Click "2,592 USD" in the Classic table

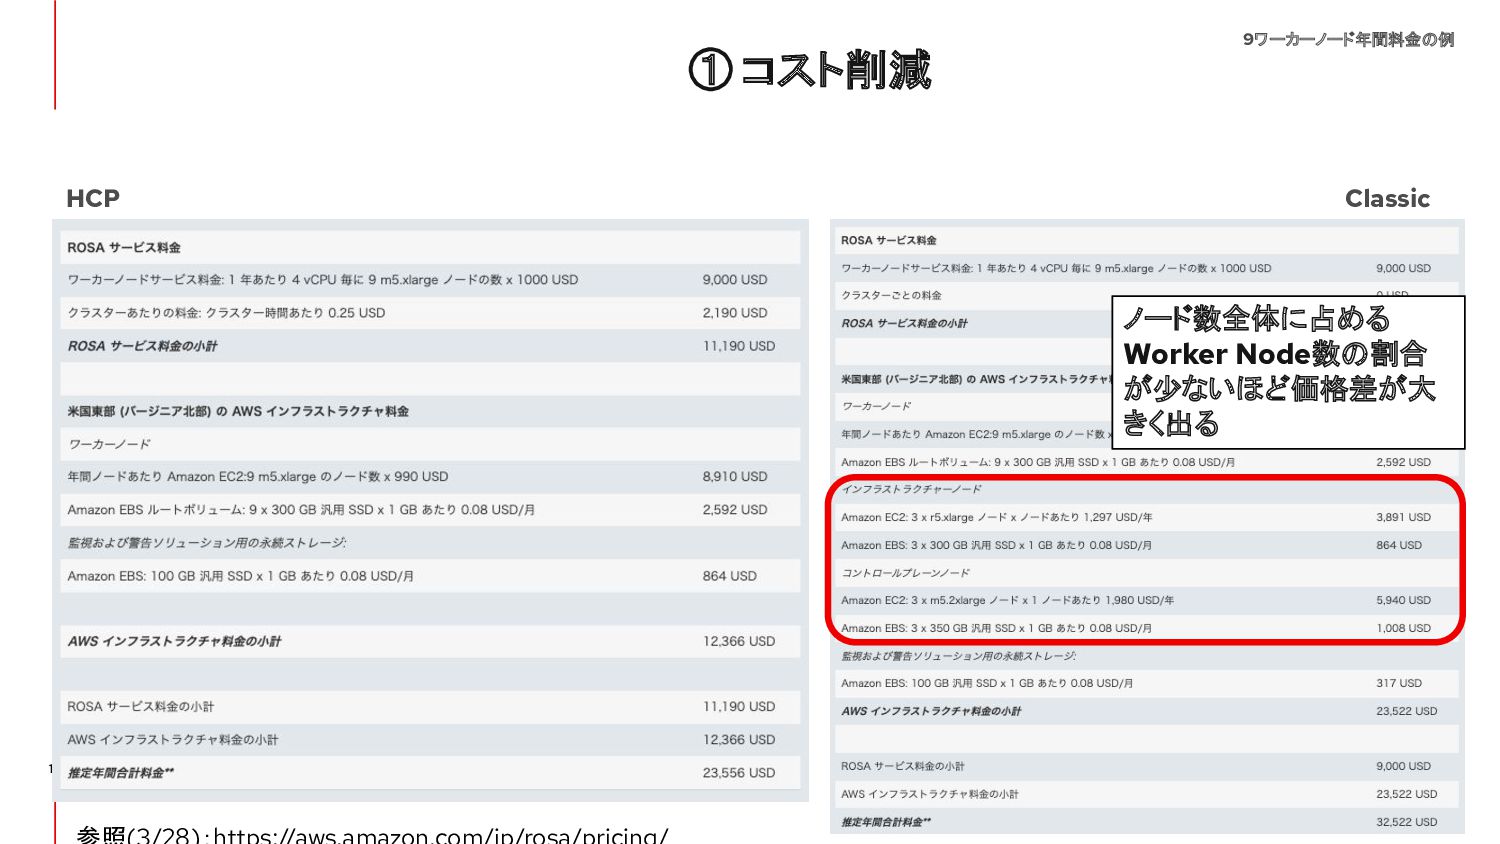(x=1403, y=462)
